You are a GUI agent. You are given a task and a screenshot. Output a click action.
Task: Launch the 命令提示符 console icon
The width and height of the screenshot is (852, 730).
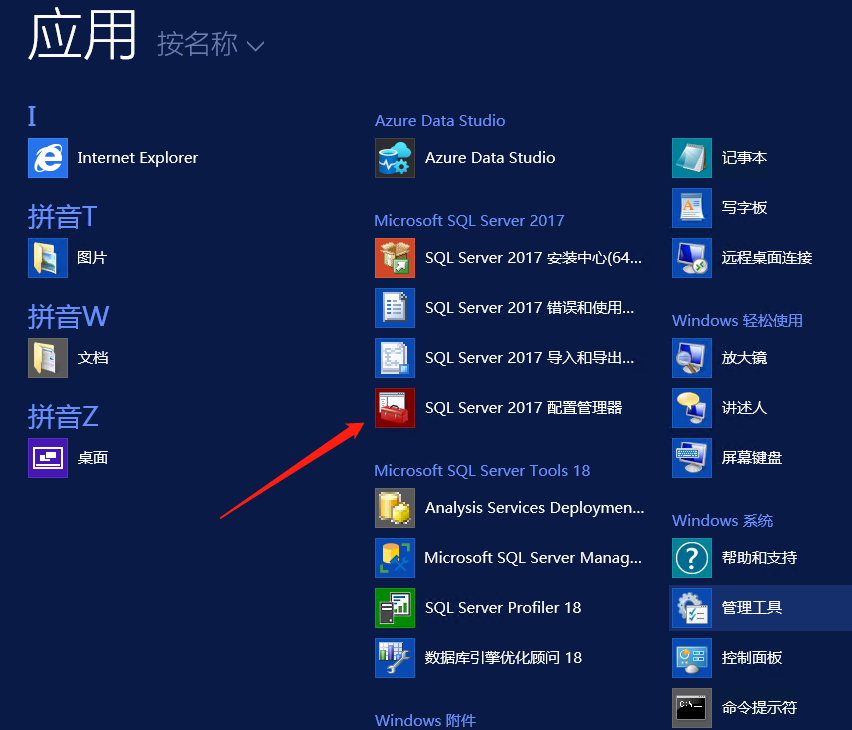[692, 708]
